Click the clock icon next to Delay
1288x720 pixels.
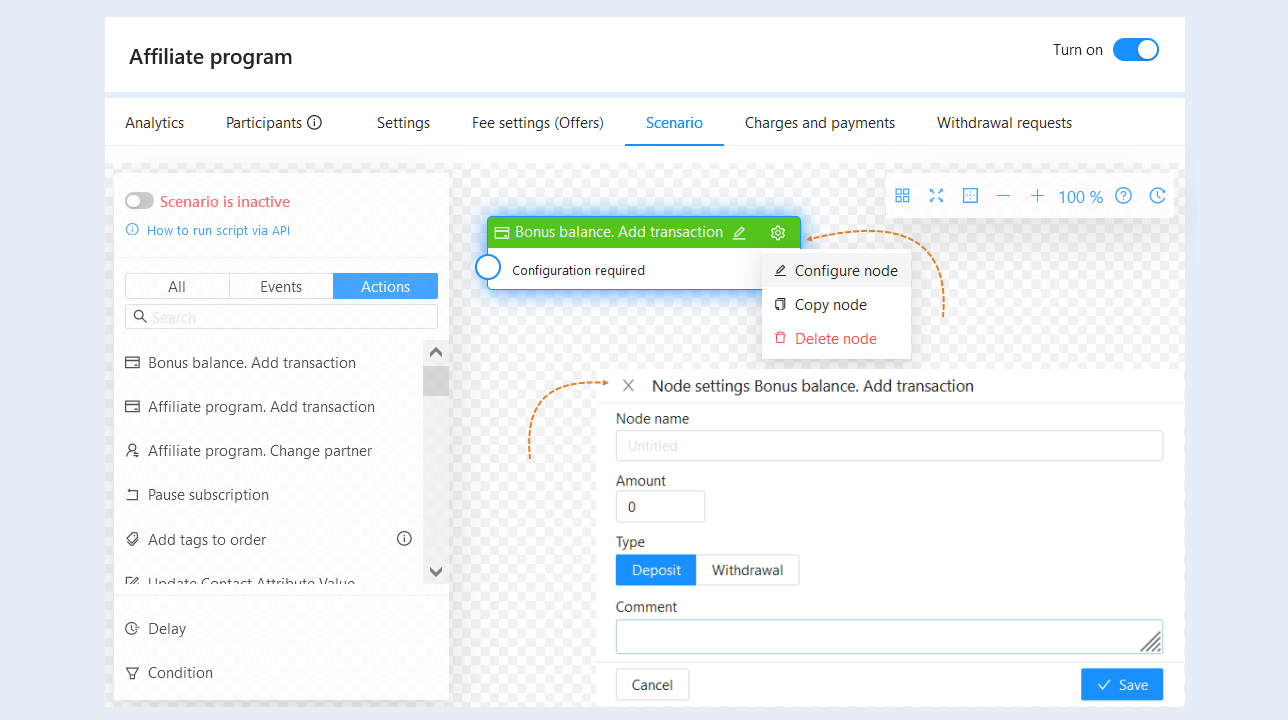tap(132, 629)
